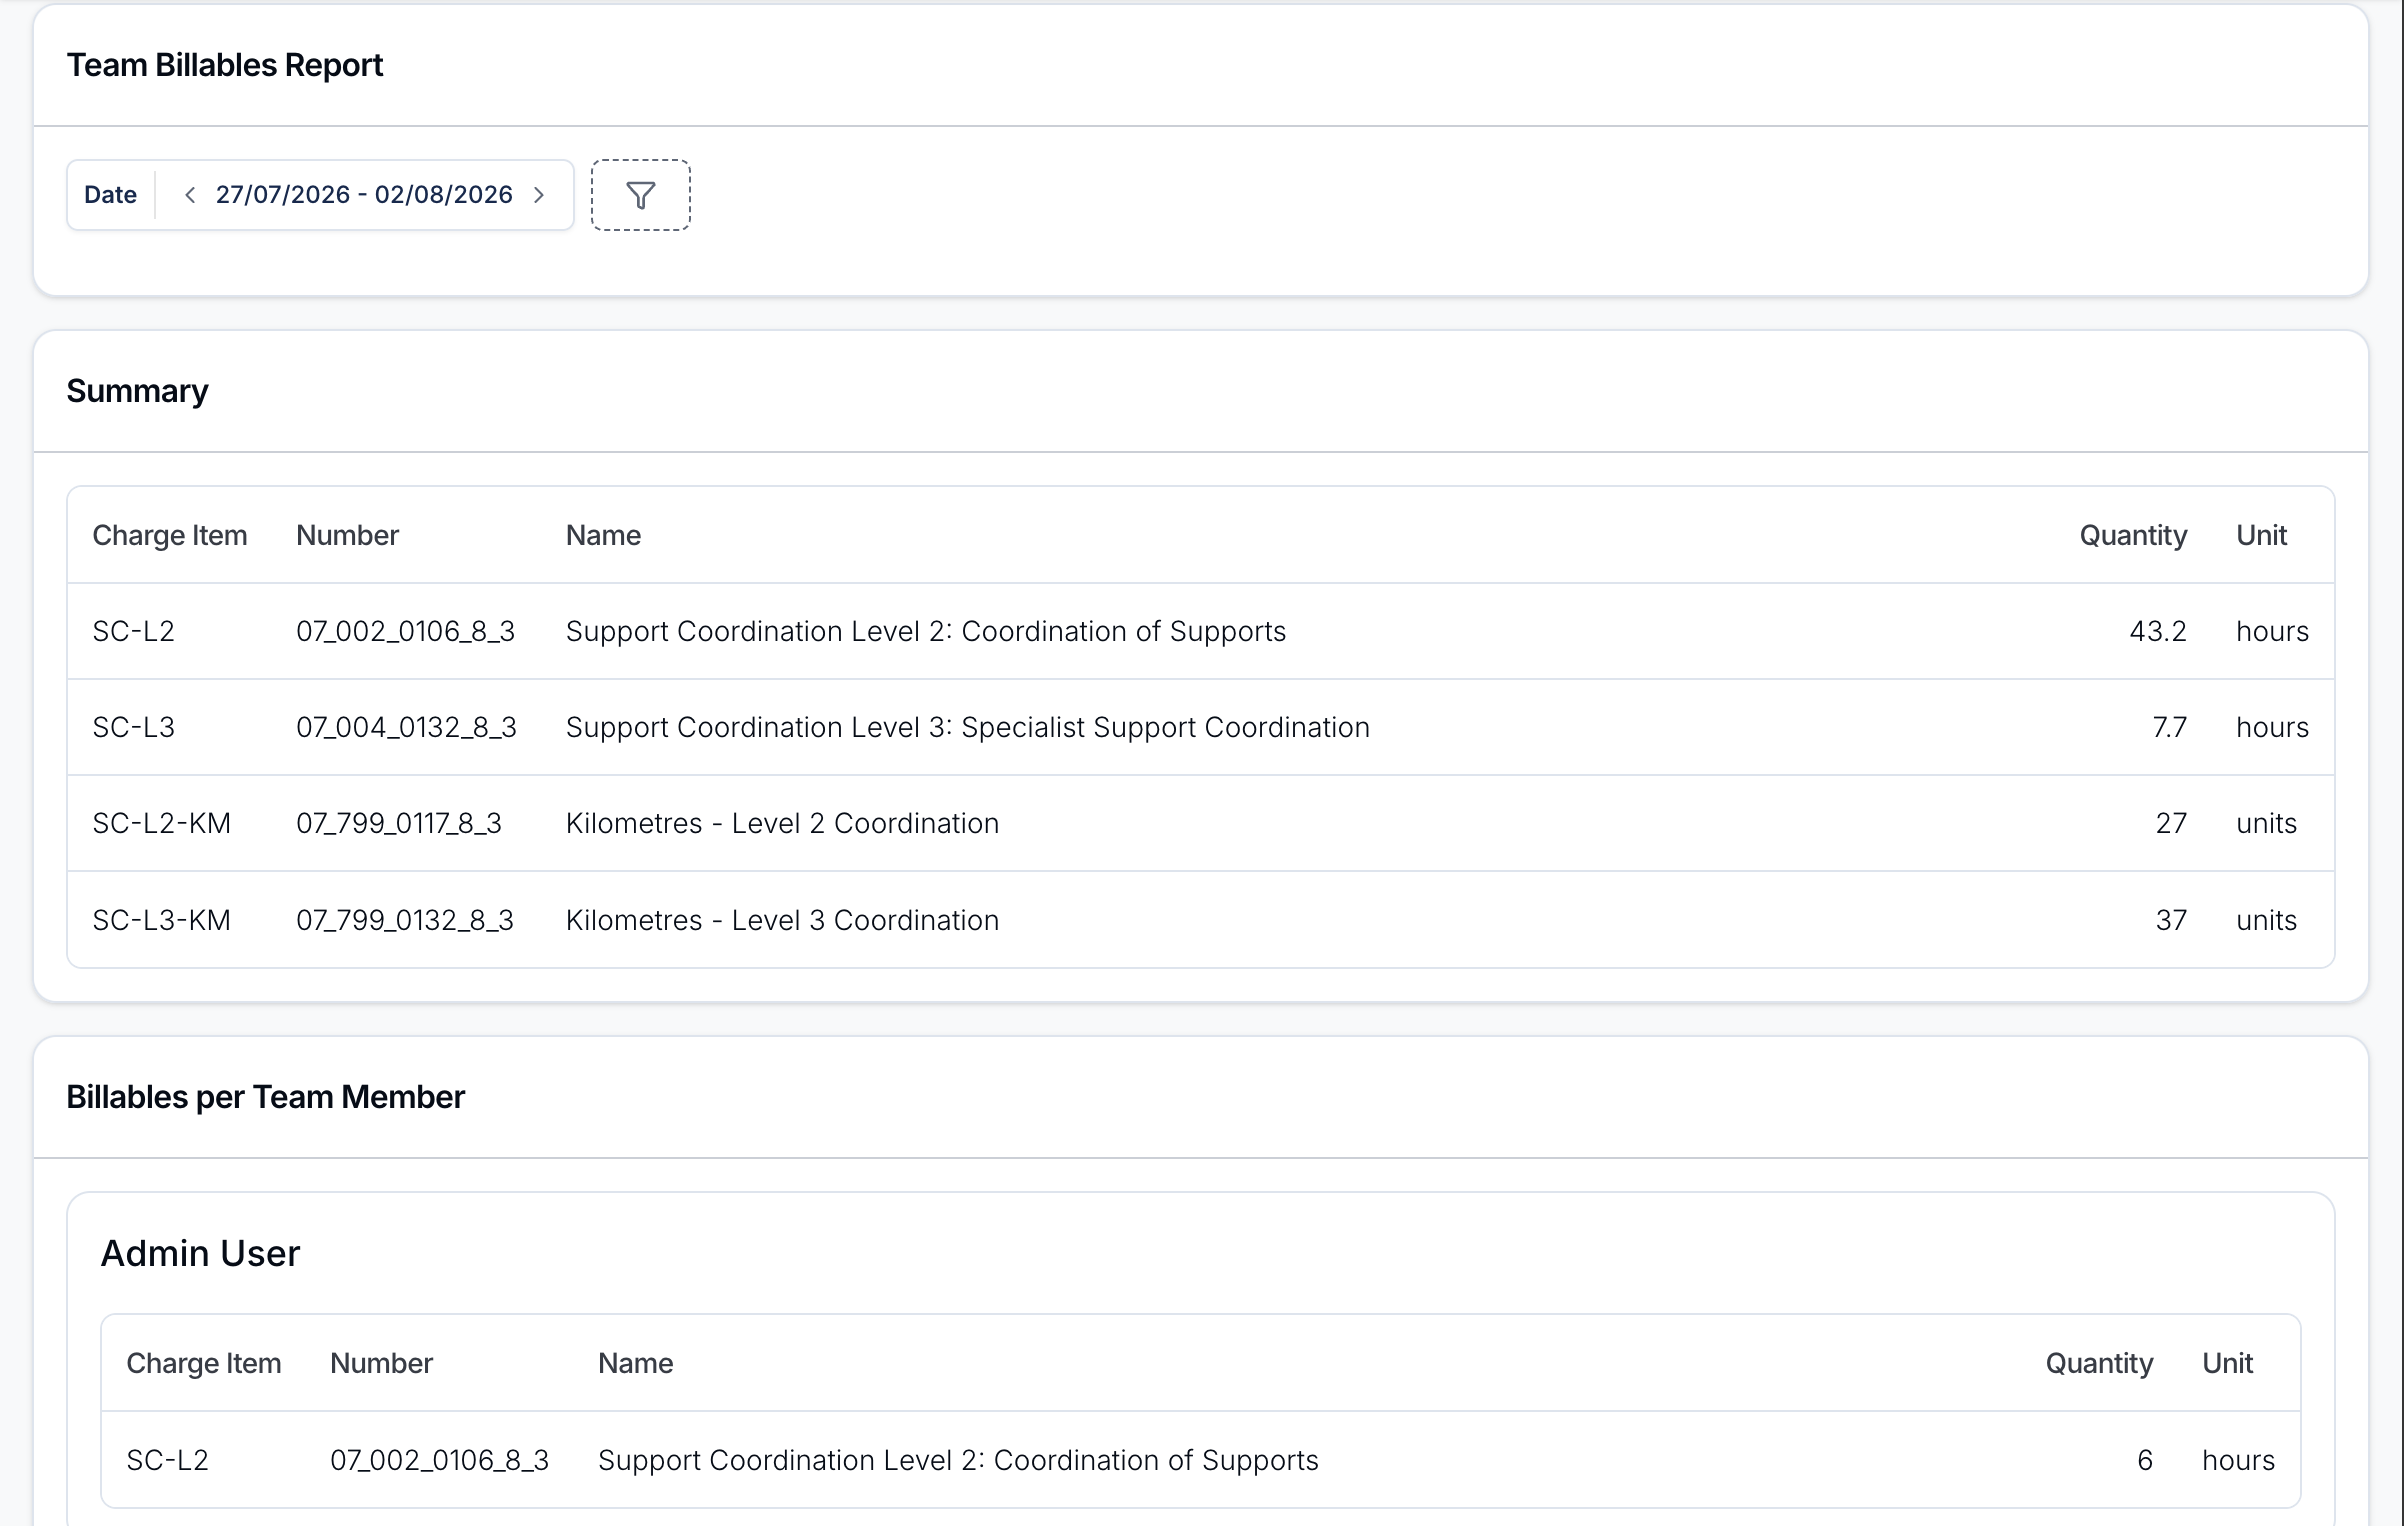2404x1526 pixels.
Task: Click Number header in Summary table
Action: [347, 535]
